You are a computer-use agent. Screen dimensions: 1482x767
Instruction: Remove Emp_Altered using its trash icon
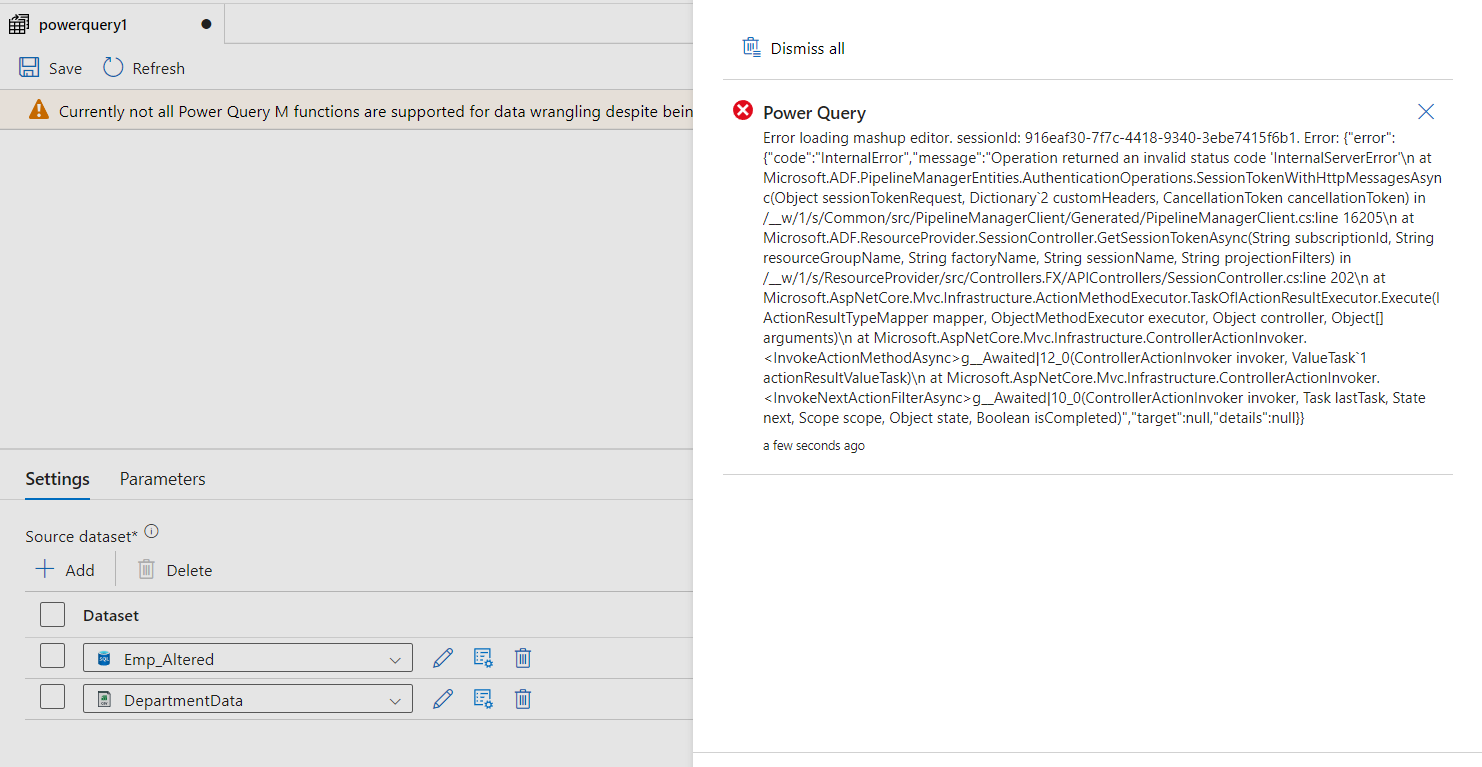point(522,658)
